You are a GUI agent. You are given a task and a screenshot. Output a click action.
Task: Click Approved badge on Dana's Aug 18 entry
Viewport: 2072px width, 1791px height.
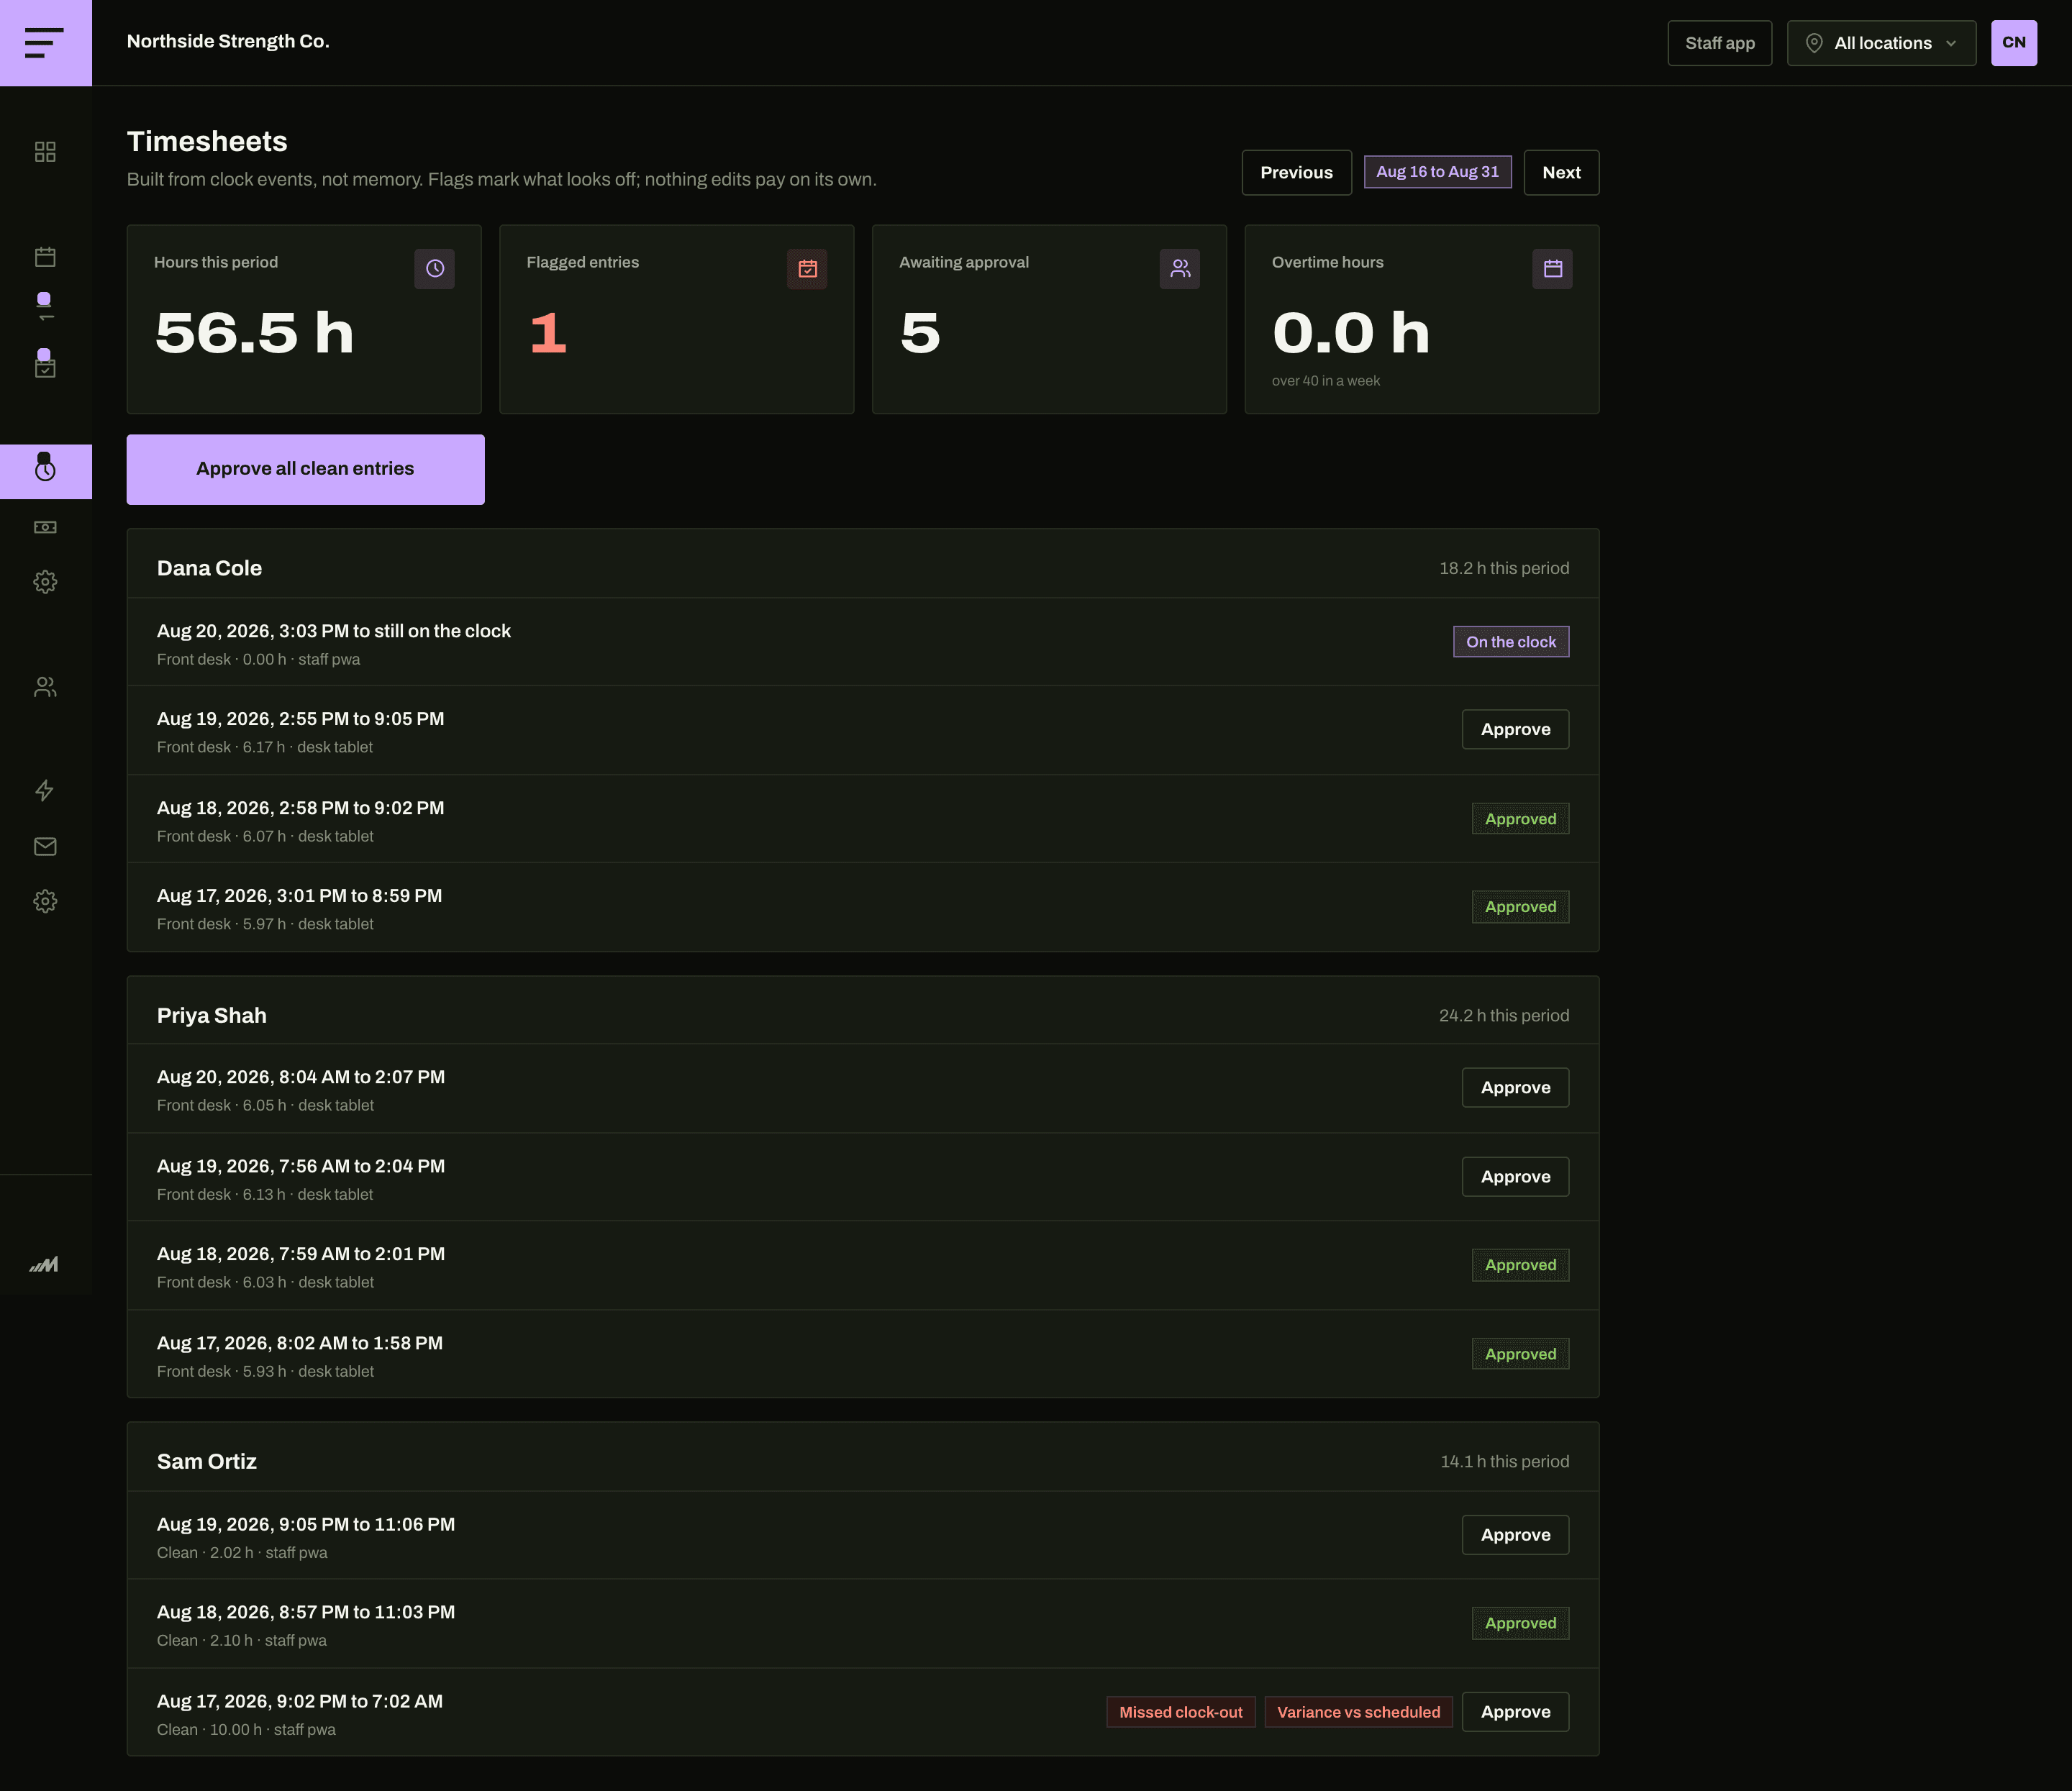coord(1520,819)
